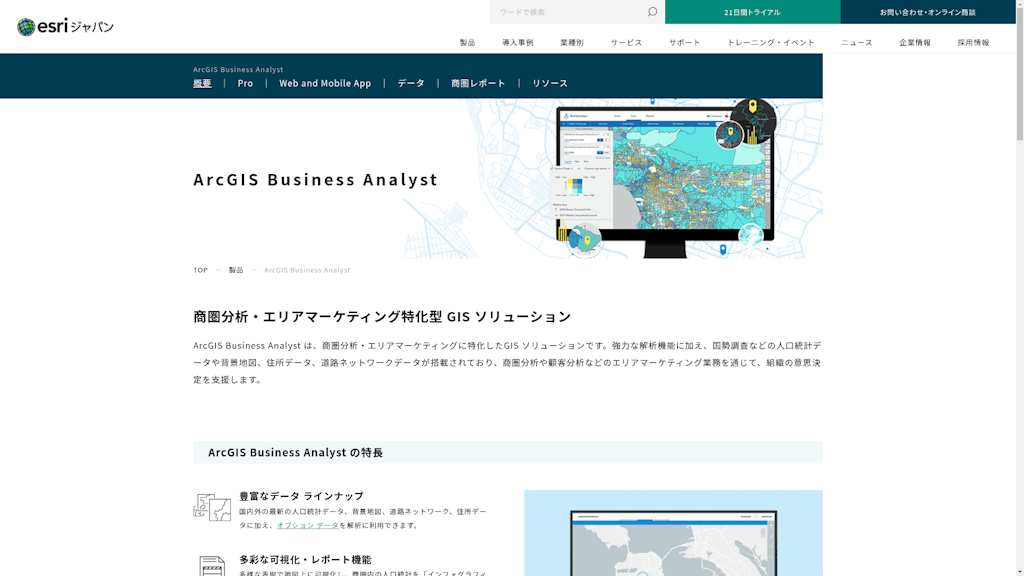
Task: Open the オプション データ link
Action: (307, 525)
